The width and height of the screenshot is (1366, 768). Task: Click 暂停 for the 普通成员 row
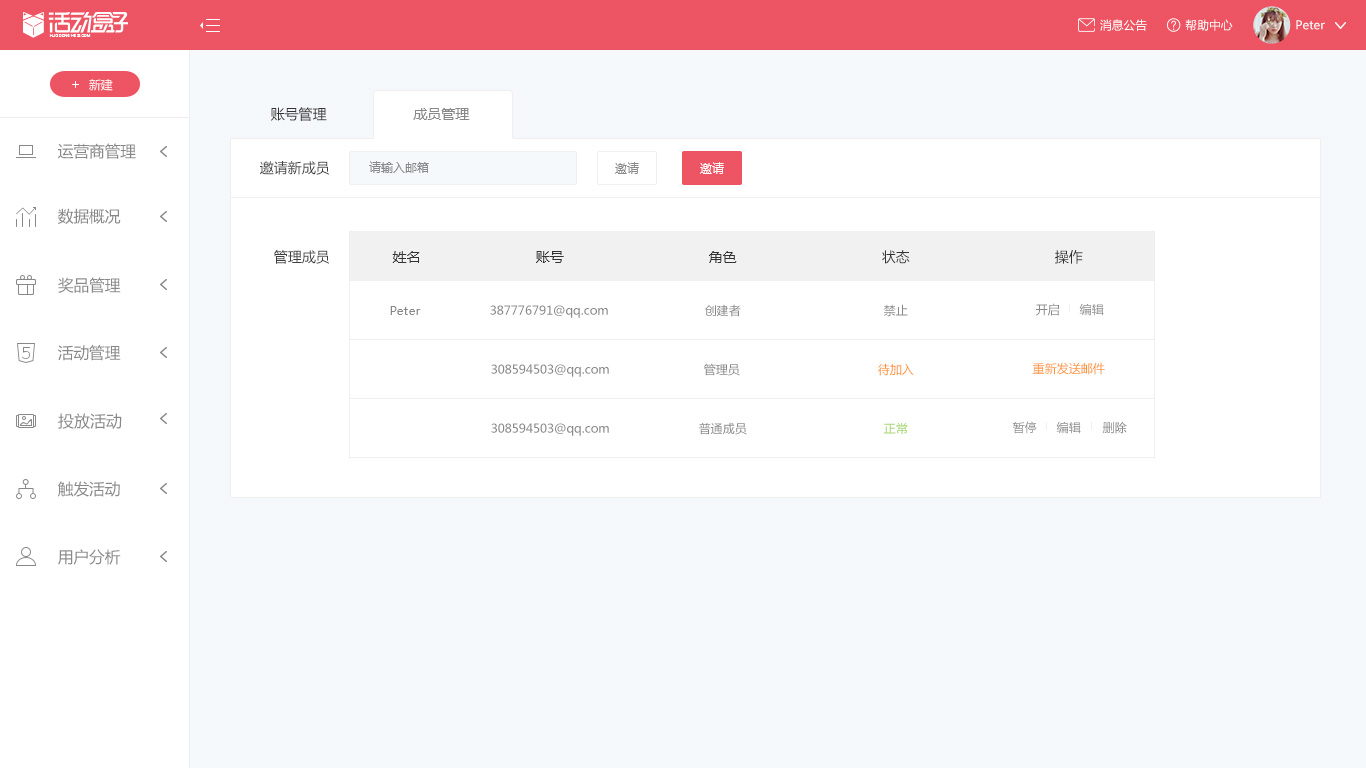point(1024,428)
